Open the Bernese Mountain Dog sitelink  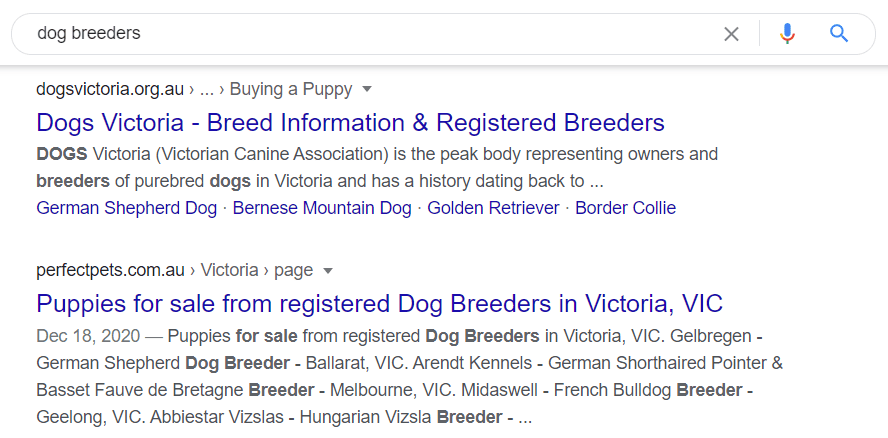[322, 208]
